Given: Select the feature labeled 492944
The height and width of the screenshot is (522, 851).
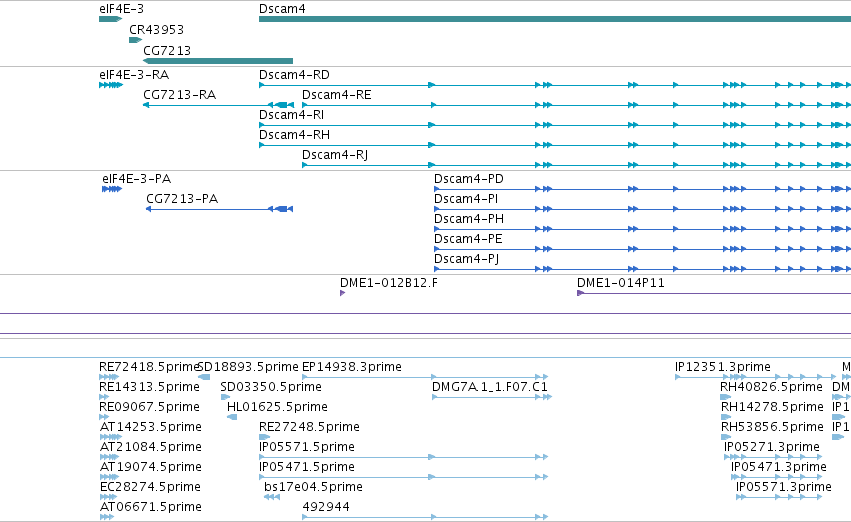Looking at the screenshot, I should pos(326,508).
